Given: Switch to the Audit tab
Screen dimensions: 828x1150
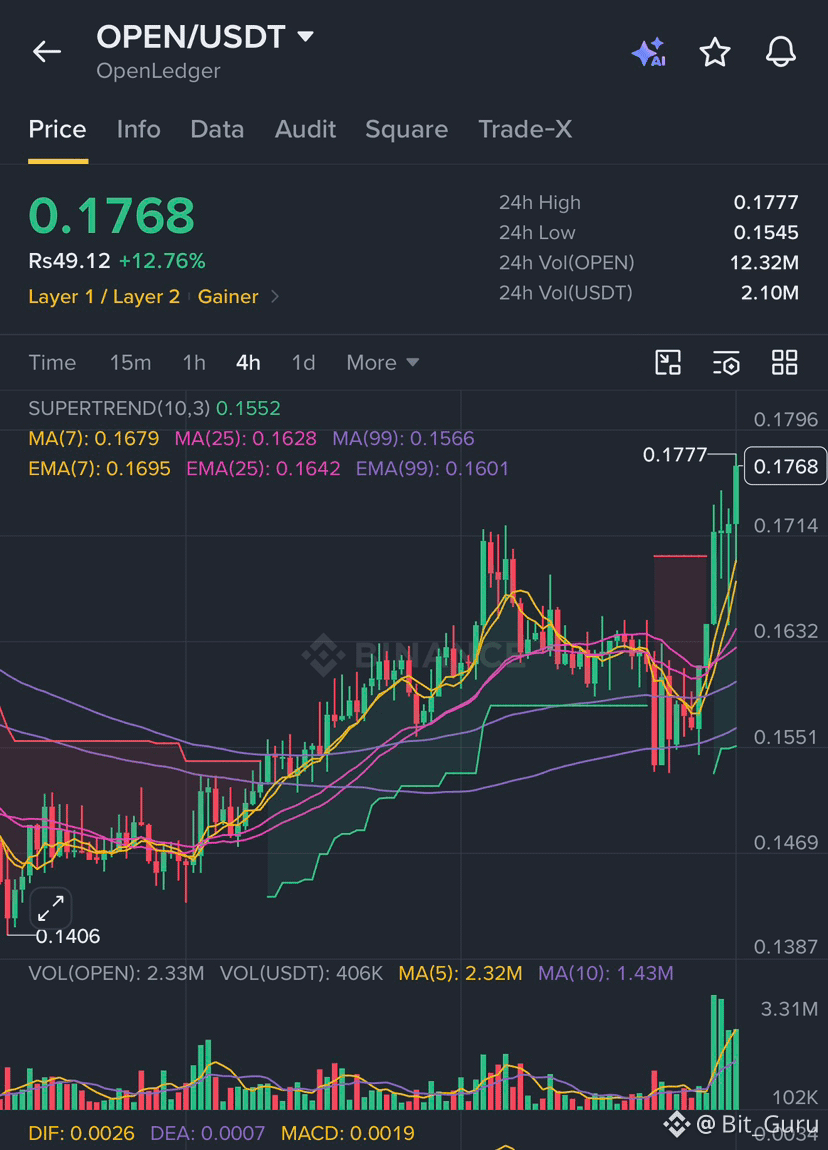Looking at the screenshot, I should coord(305,129).
